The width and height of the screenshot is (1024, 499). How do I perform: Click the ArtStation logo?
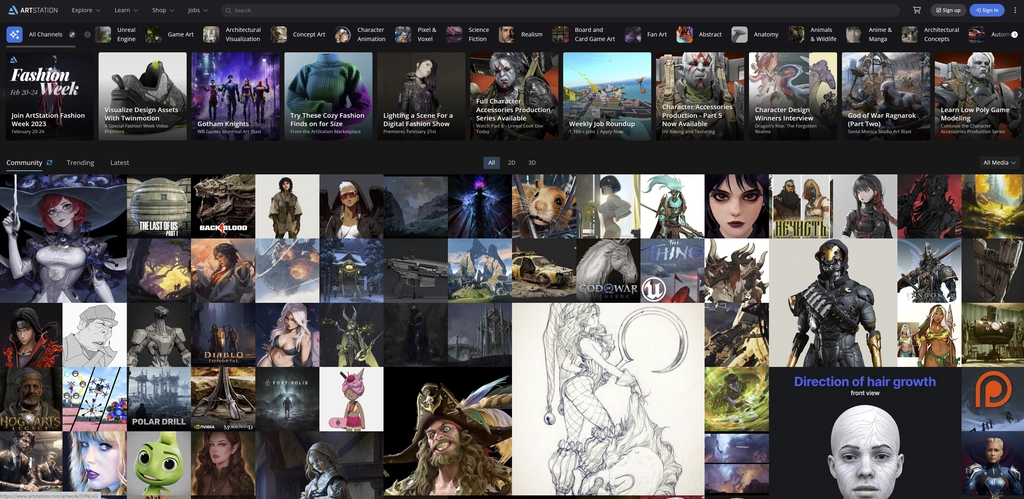pyautogui.click(x=33, y=10)
